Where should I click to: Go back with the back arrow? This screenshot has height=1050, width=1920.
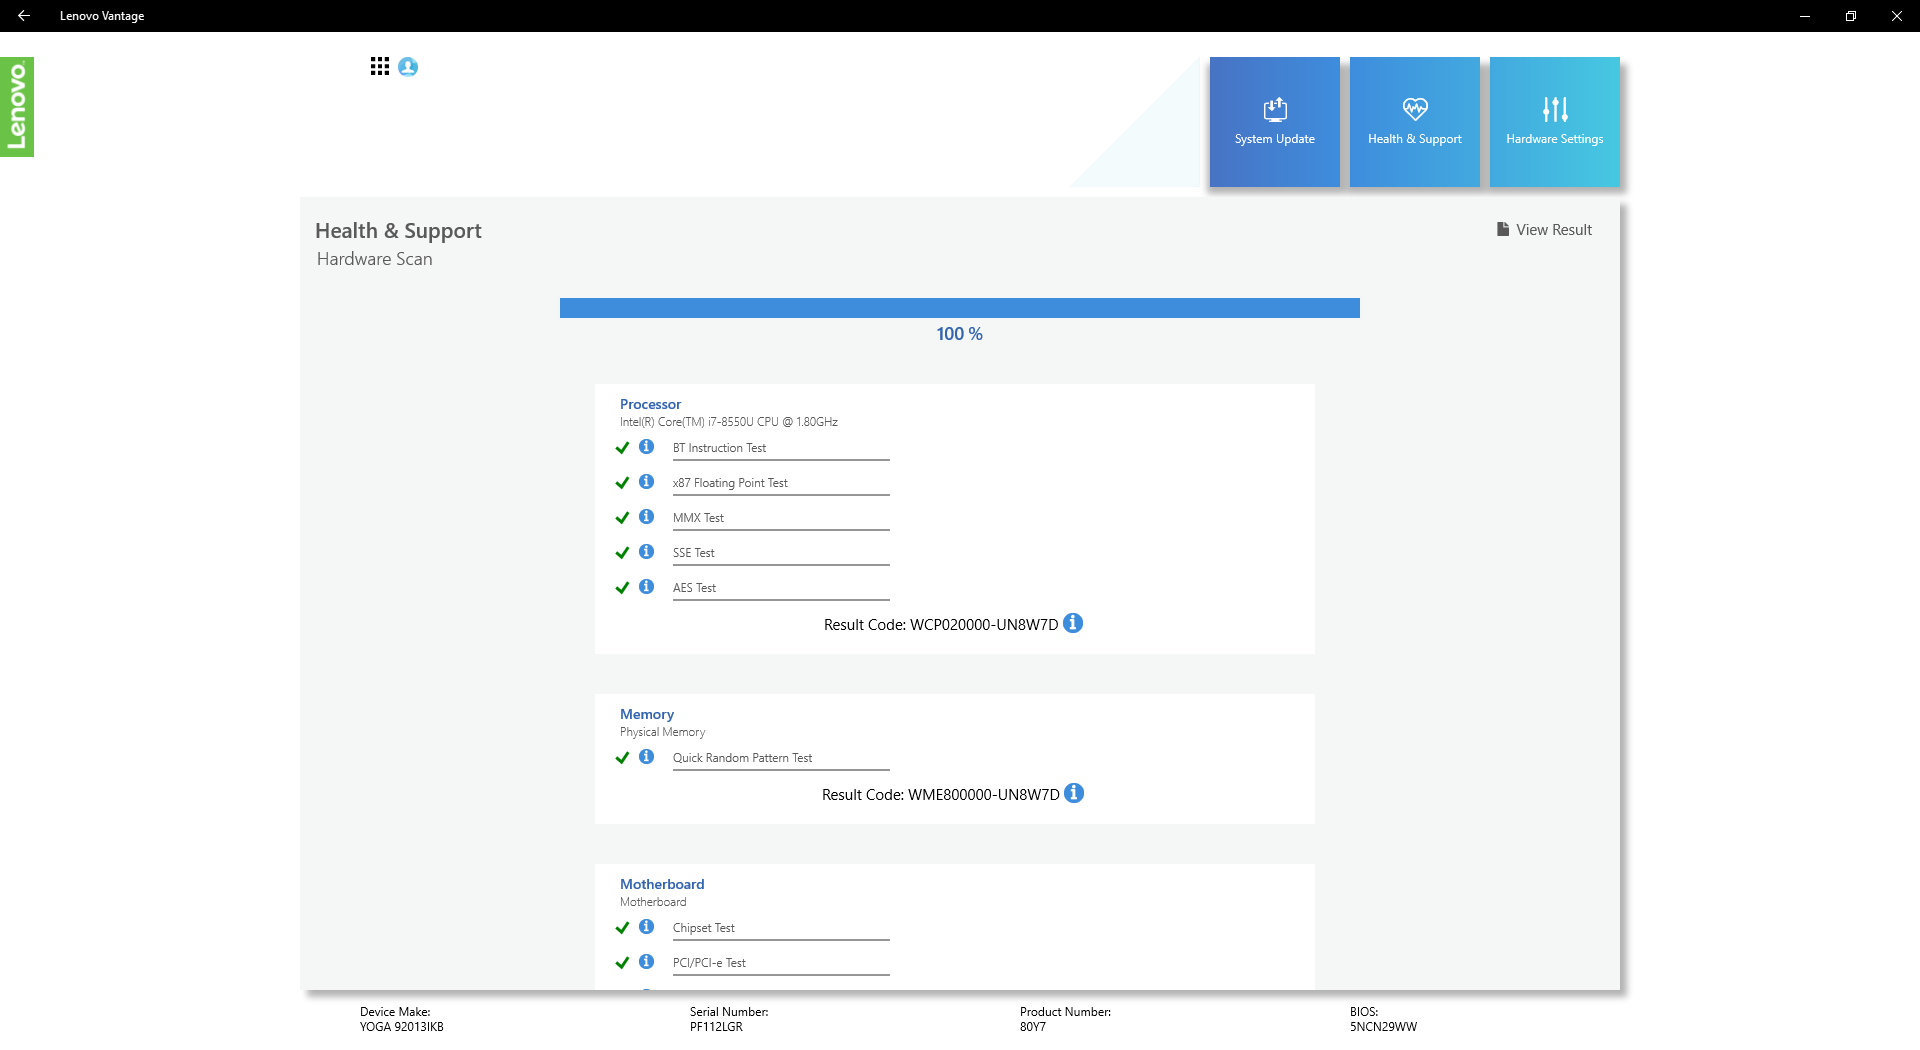click(x=24, y=16)
